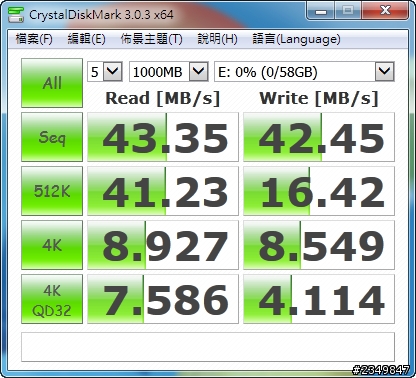Start the Seq benchmark test

point(52,137)
